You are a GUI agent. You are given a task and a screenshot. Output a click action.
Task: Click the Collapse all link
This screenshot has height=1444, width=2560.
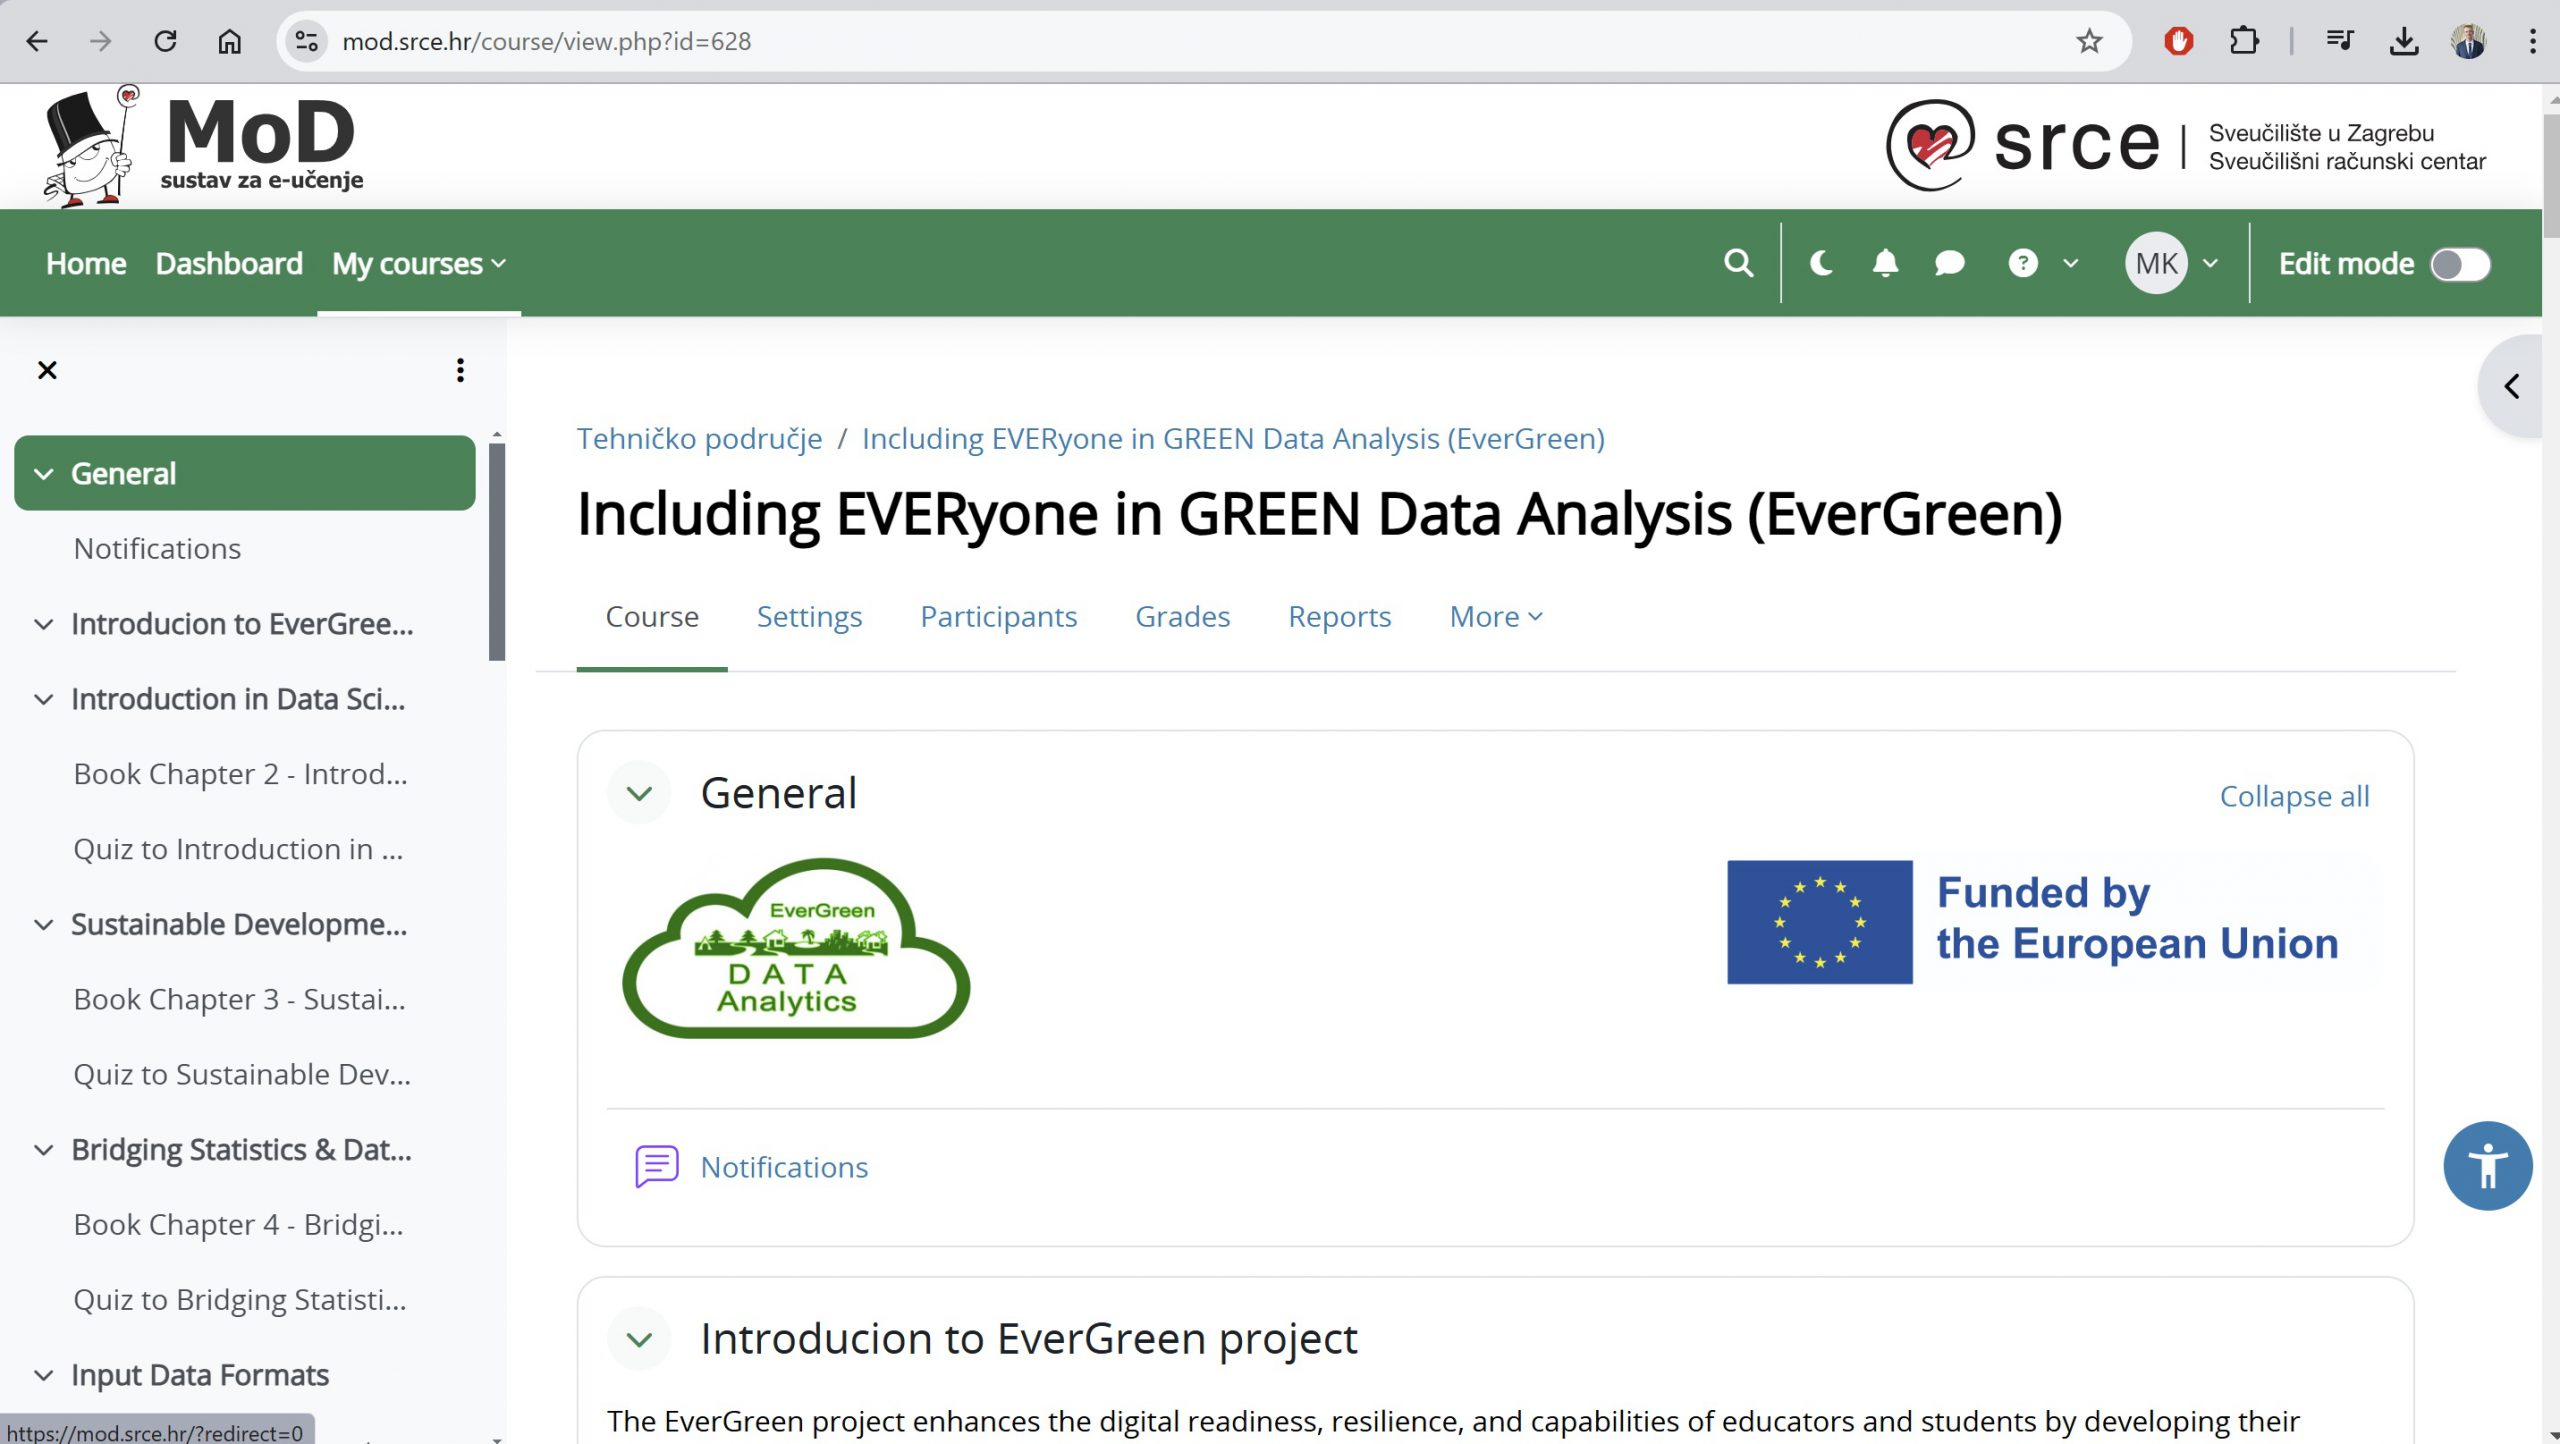[2294, 796]
